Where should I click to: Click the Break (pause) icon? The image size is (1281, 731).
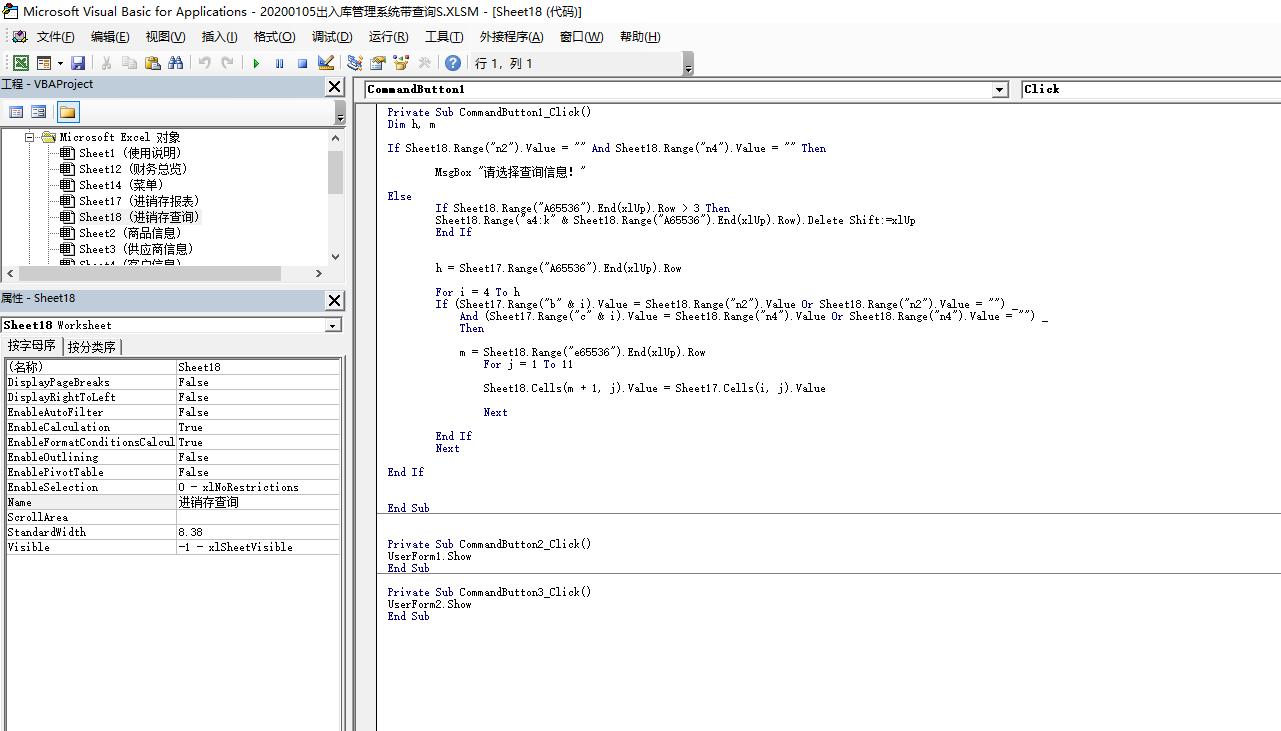pyautogui.click(x=279, y=63)
